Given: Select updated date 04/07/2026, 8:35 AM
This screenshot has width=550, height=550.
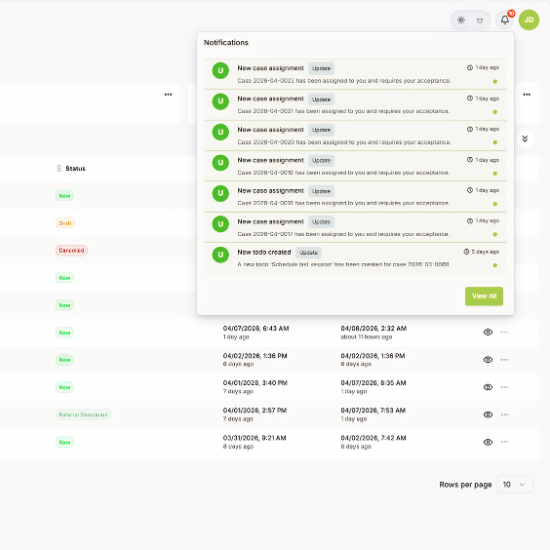Looking at the screenshot, I should pyautogui.click(x=373, y=383).
